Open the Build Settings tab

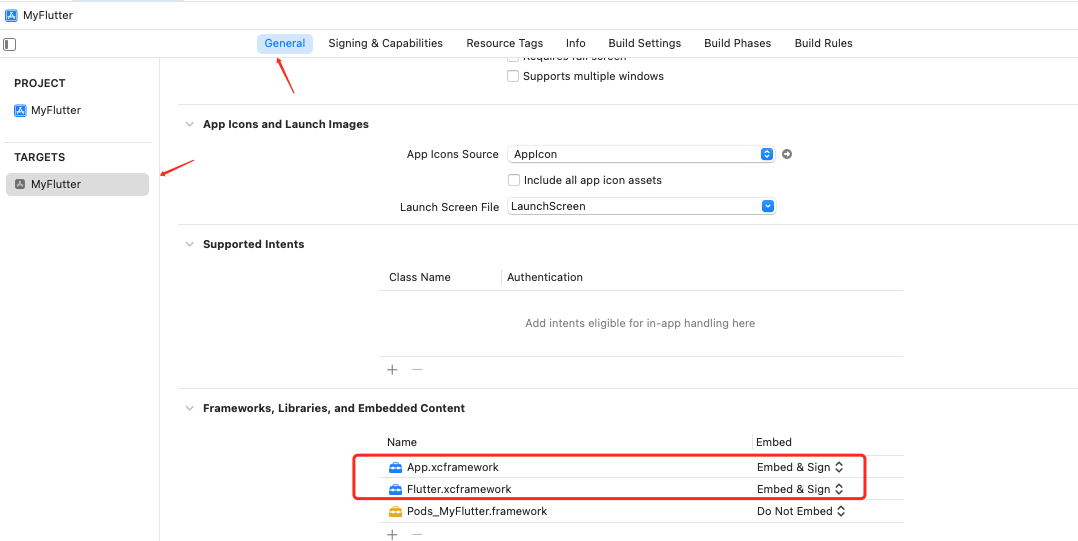point(644,44)
